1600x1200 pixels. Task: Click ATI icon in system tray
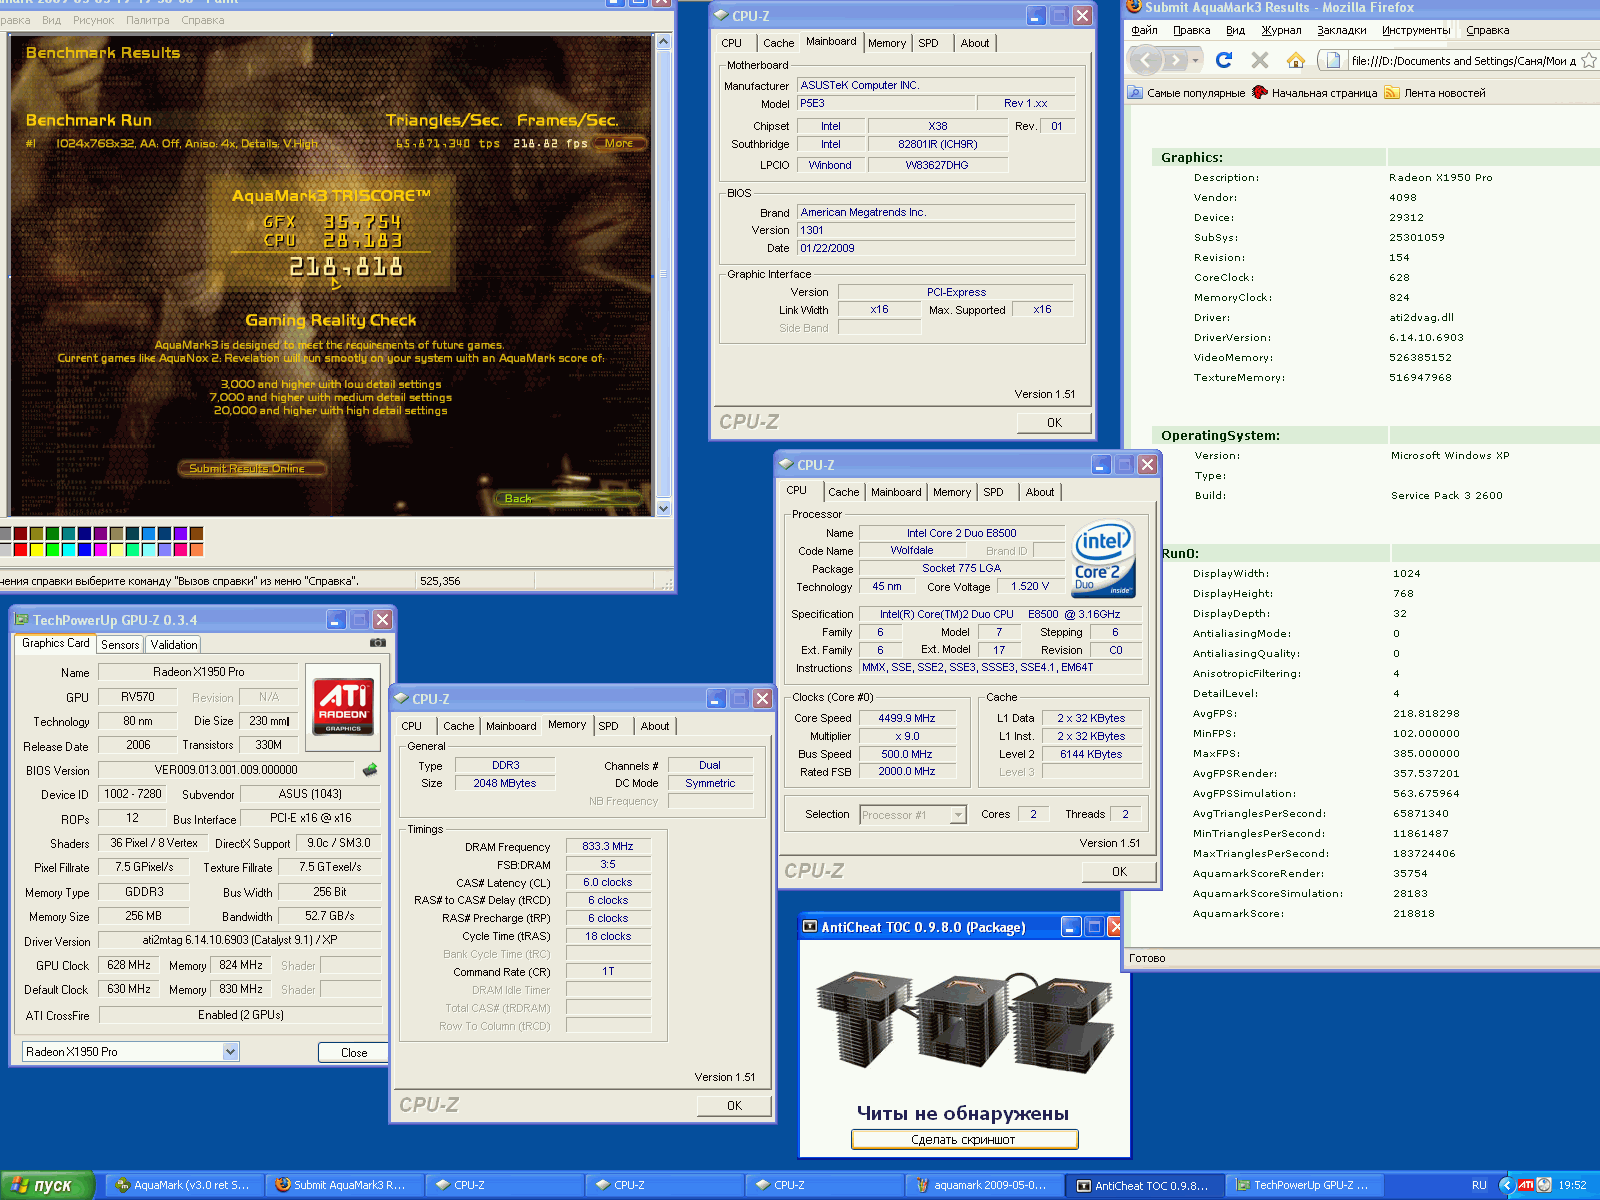[x=1525, y=1185]
